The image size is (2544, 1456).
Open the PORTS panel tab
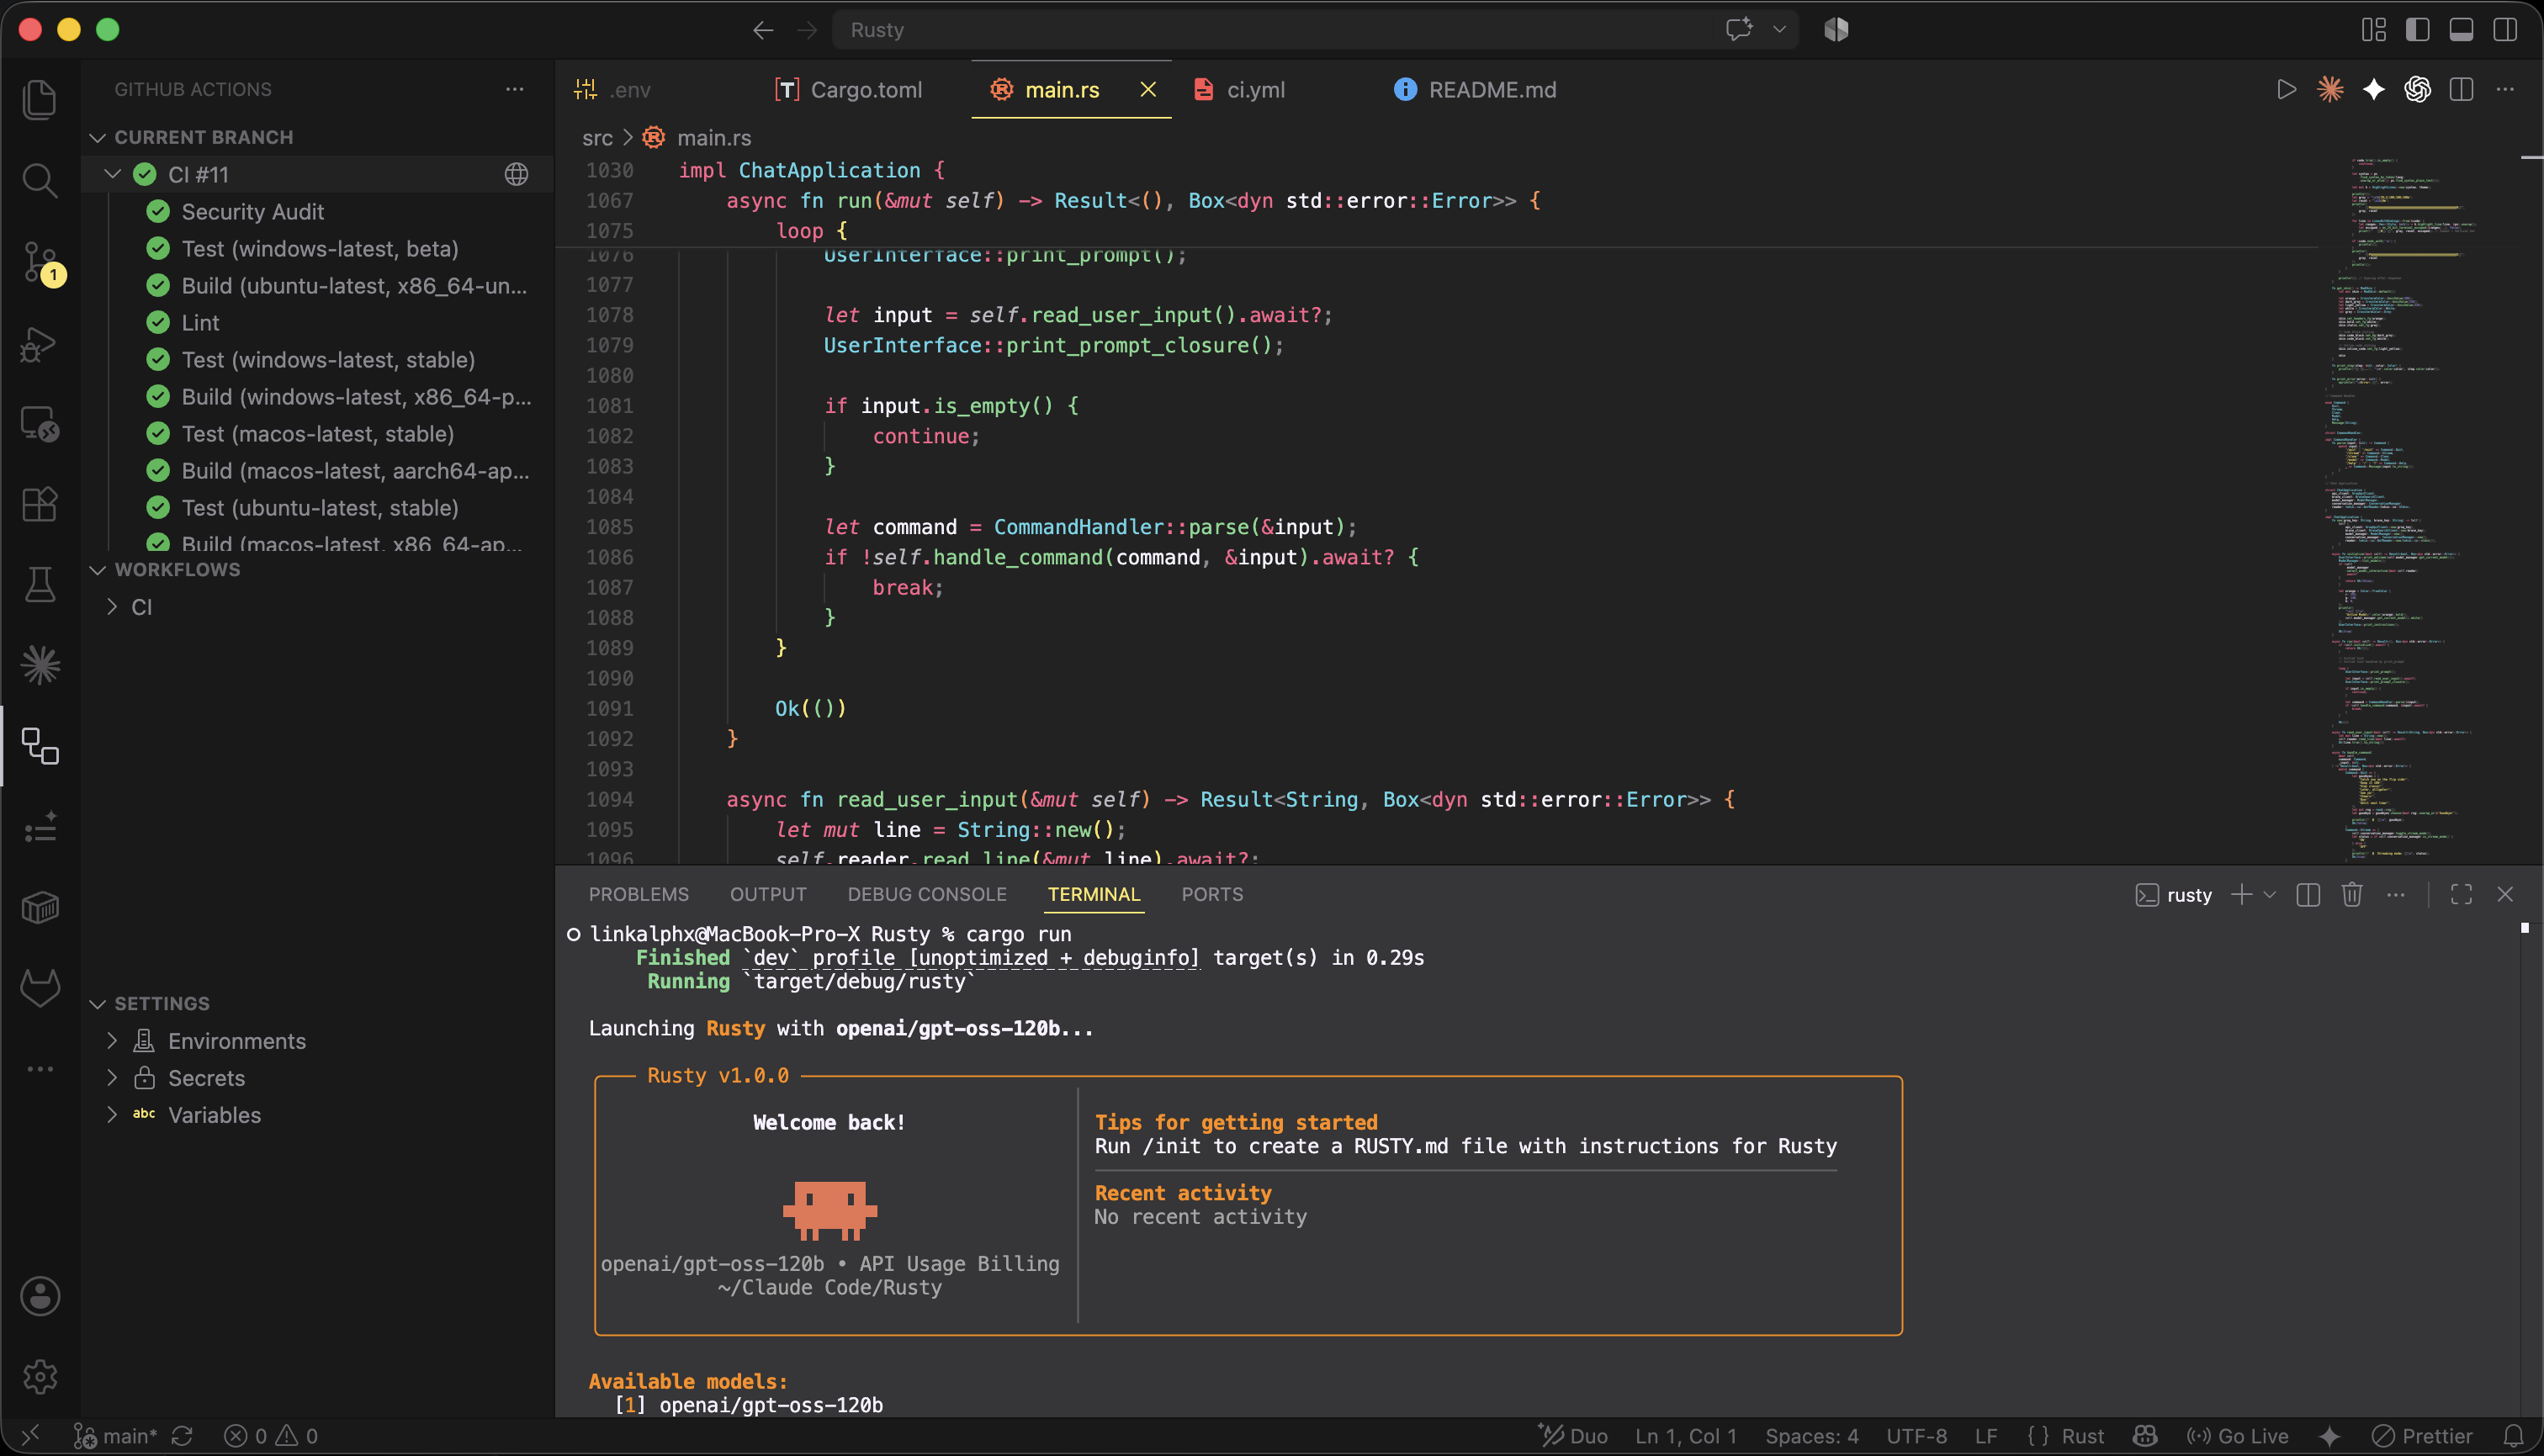[x=1212, y=894]
